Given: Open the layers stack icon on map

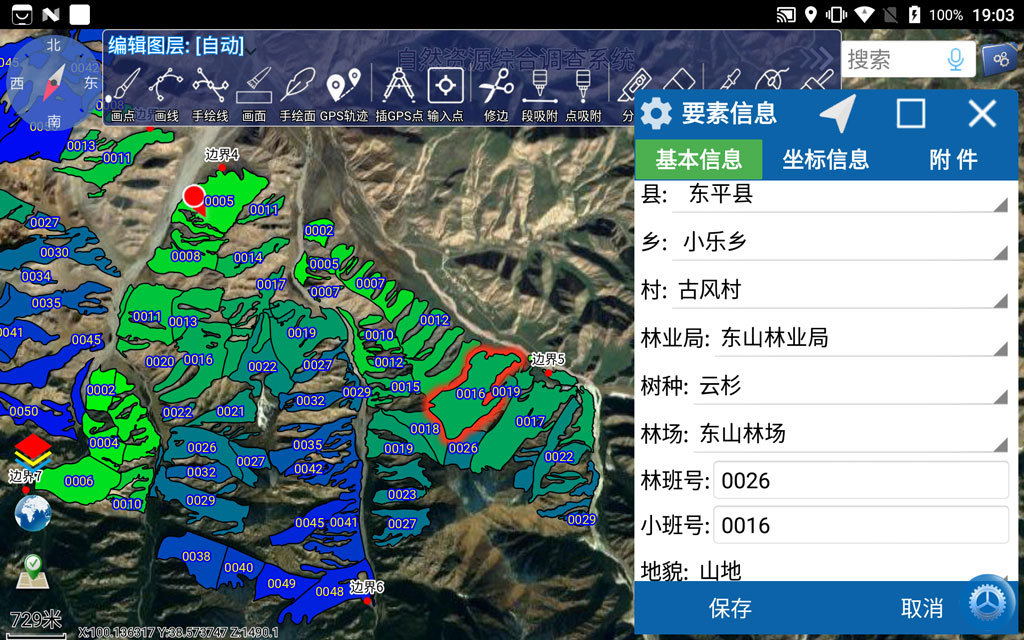Looking at the screenshot, I should tap(33, 452).
